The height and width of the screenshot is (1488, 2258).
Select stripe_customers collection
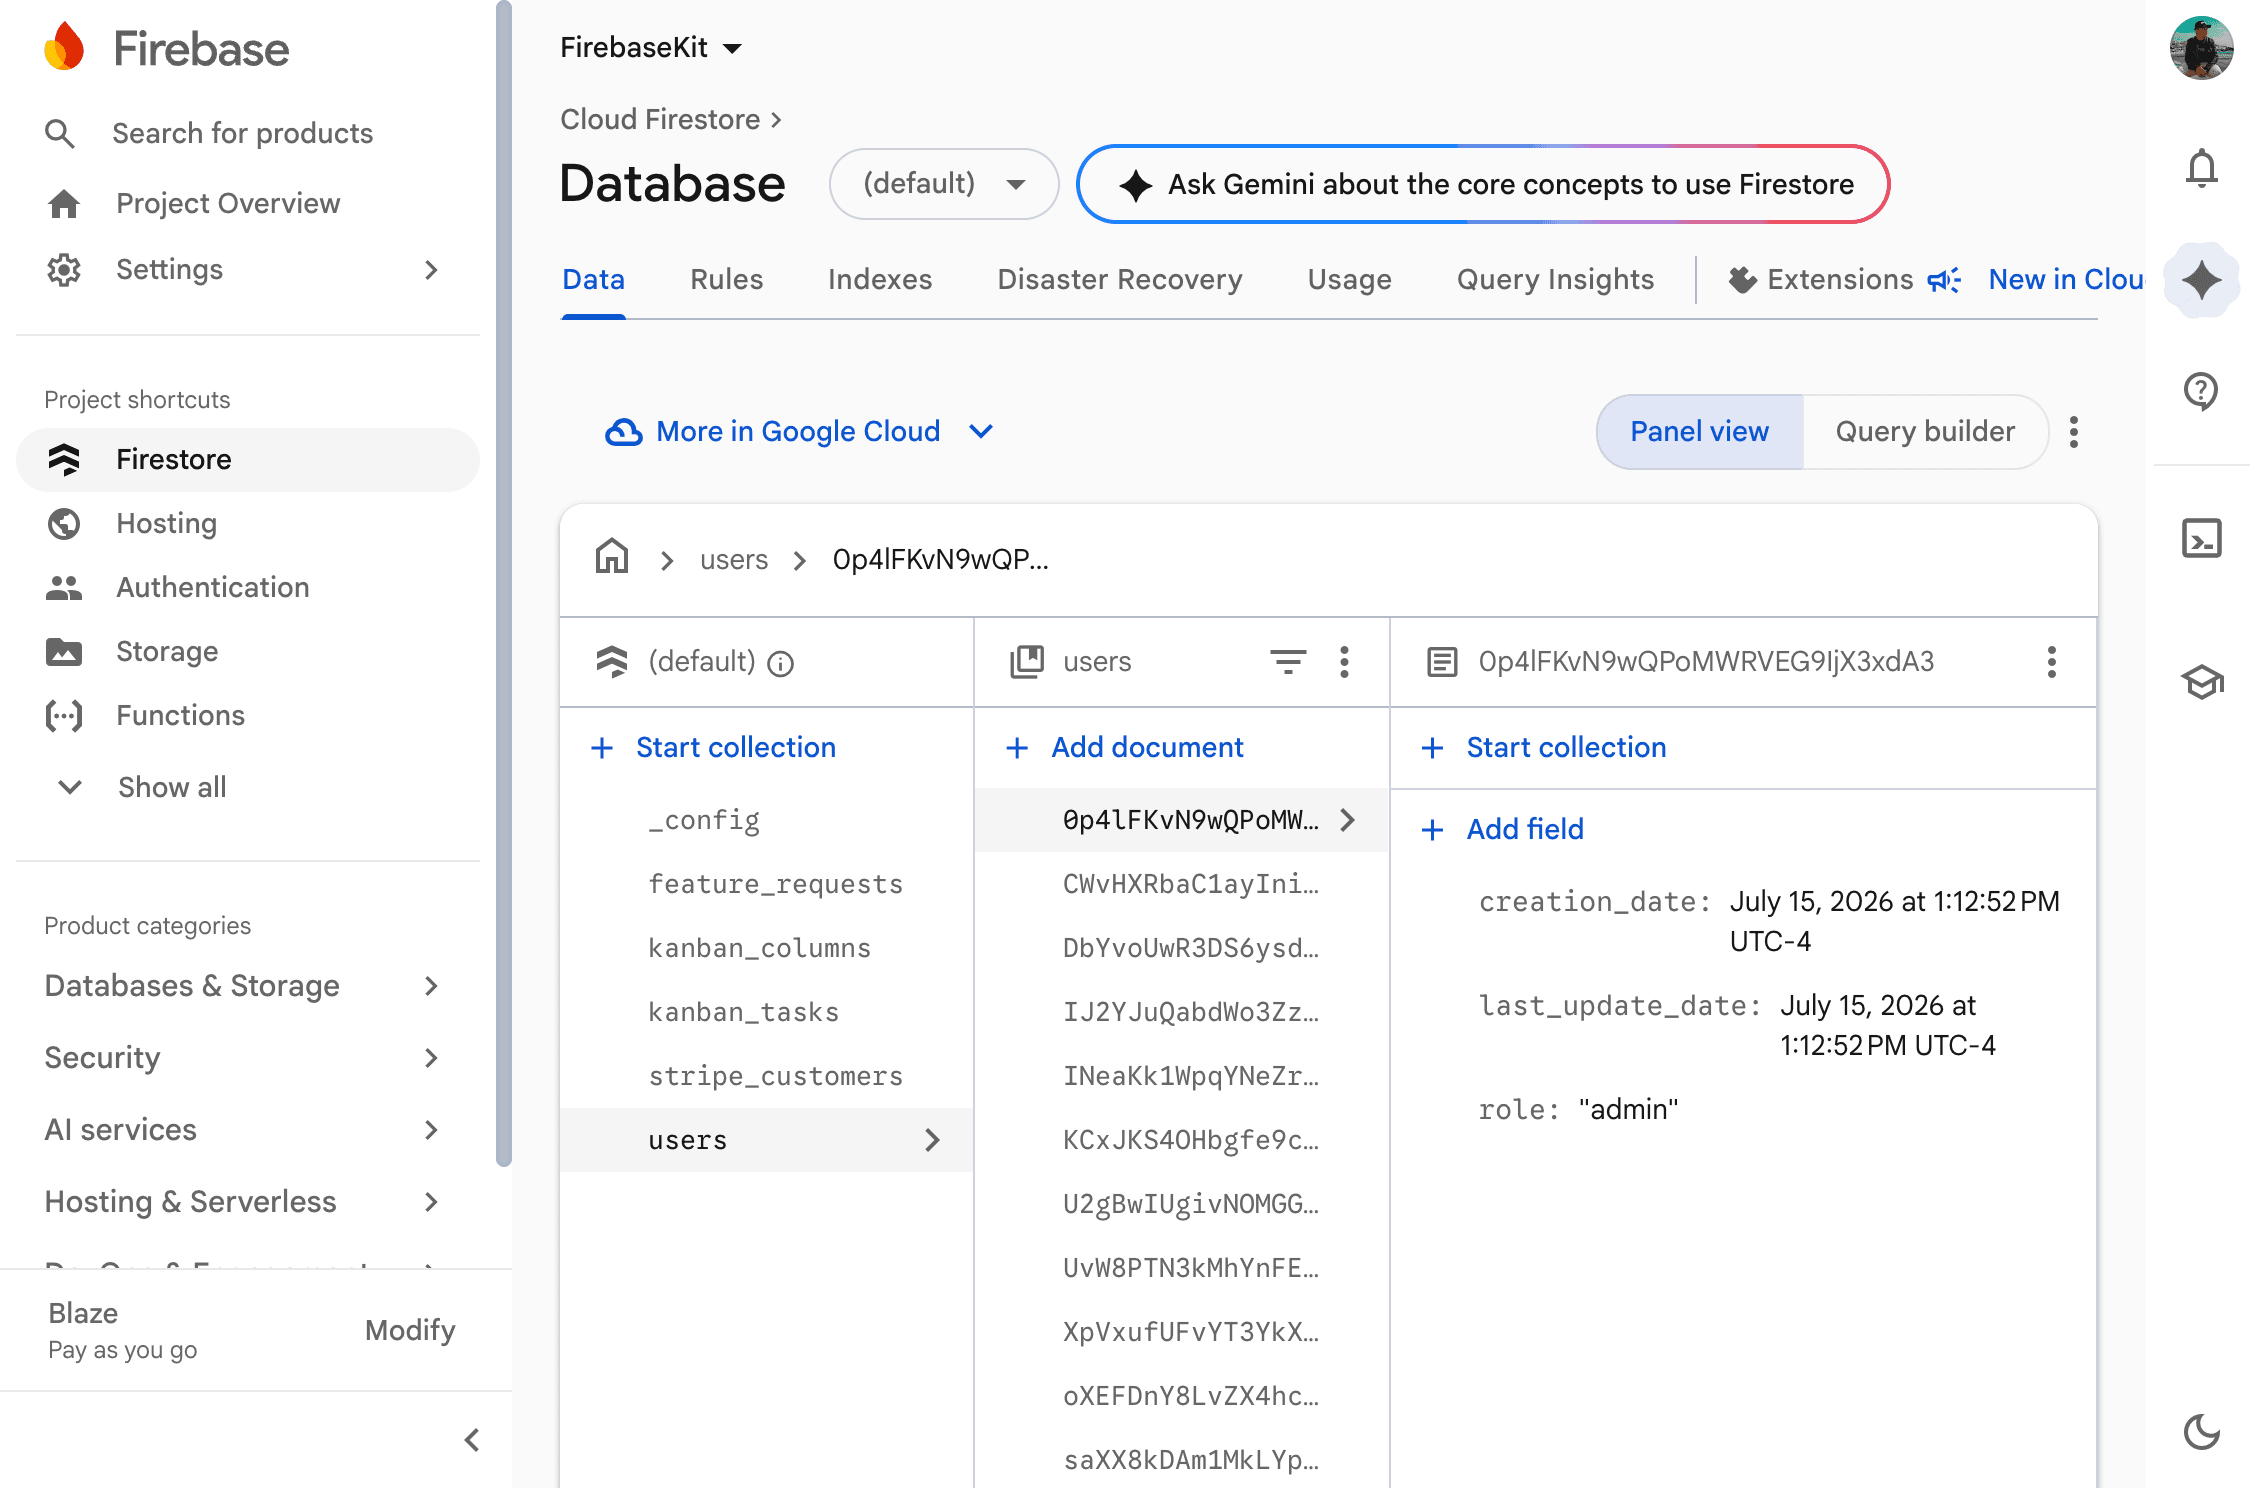(775, 1076)
